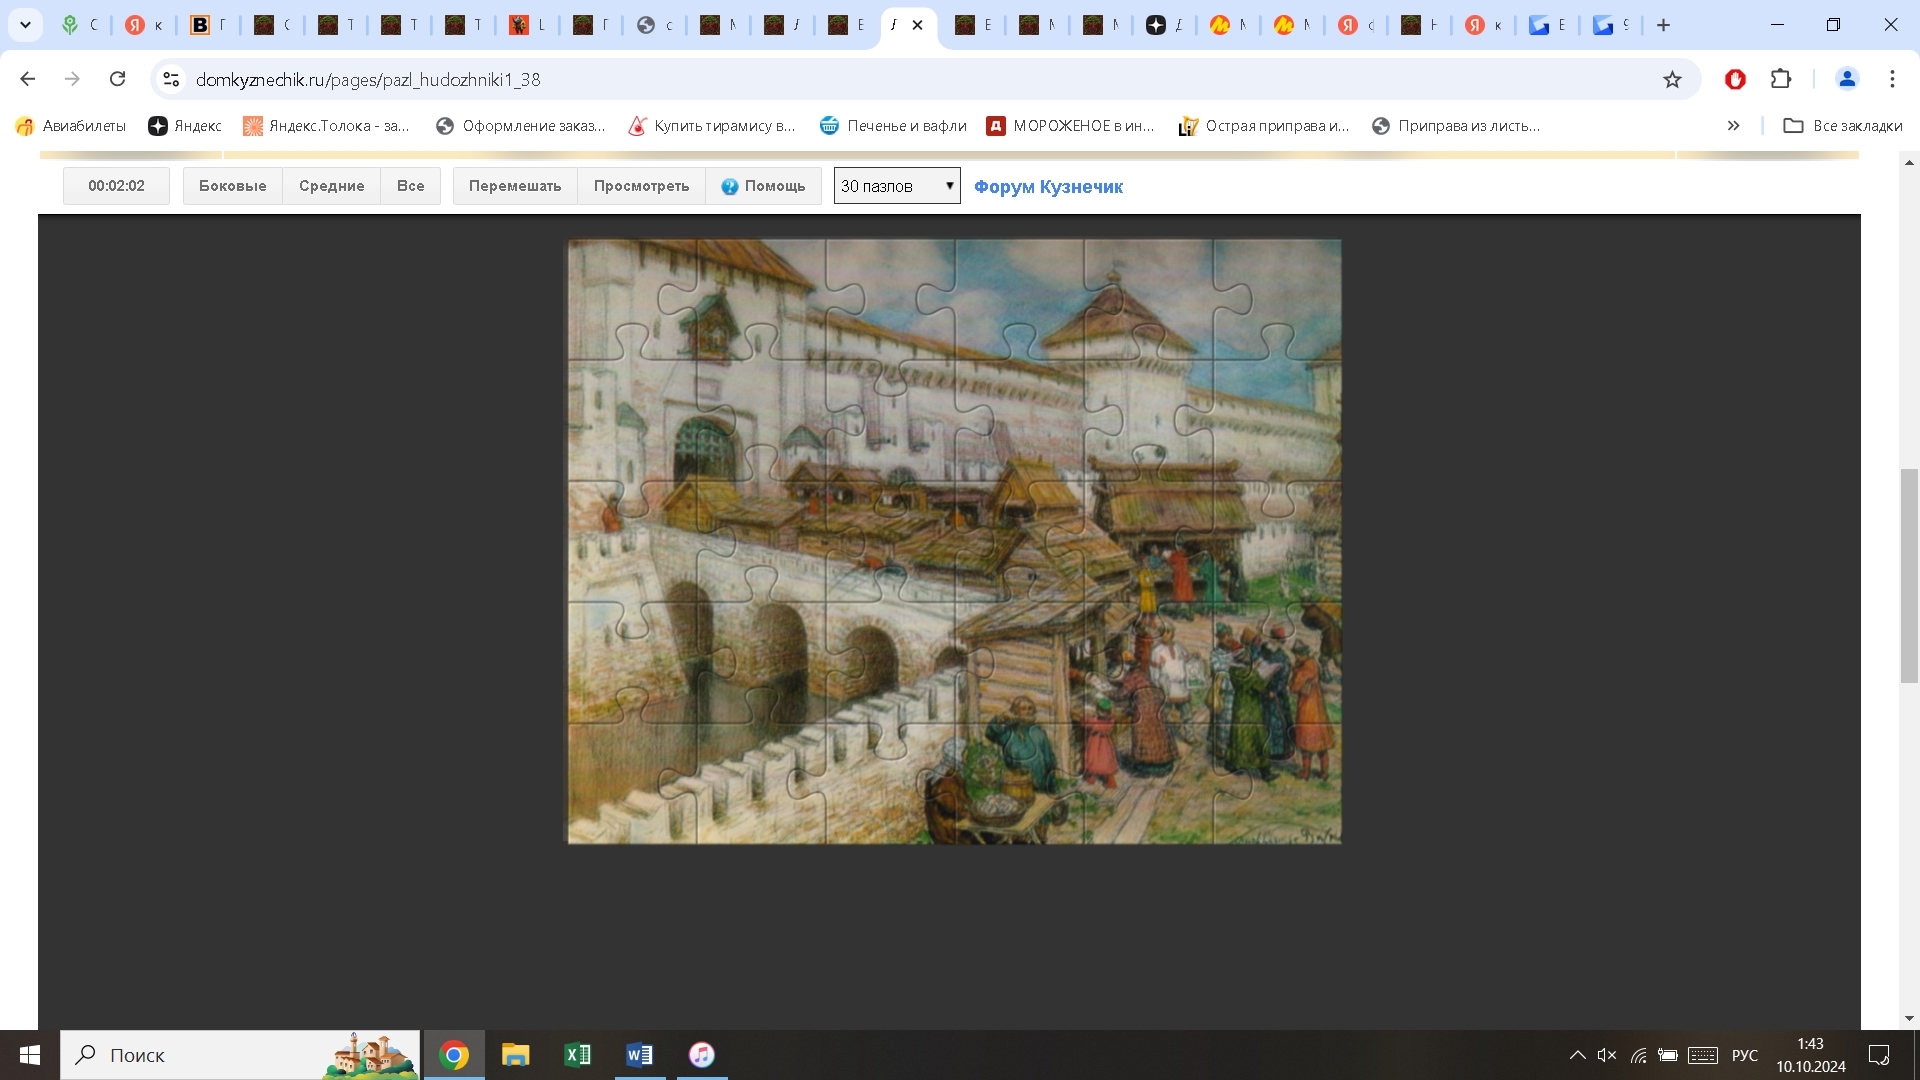Click the muted volume tray icon
This screenshot has width=1920, height=1080.
pos(1607,1055)
